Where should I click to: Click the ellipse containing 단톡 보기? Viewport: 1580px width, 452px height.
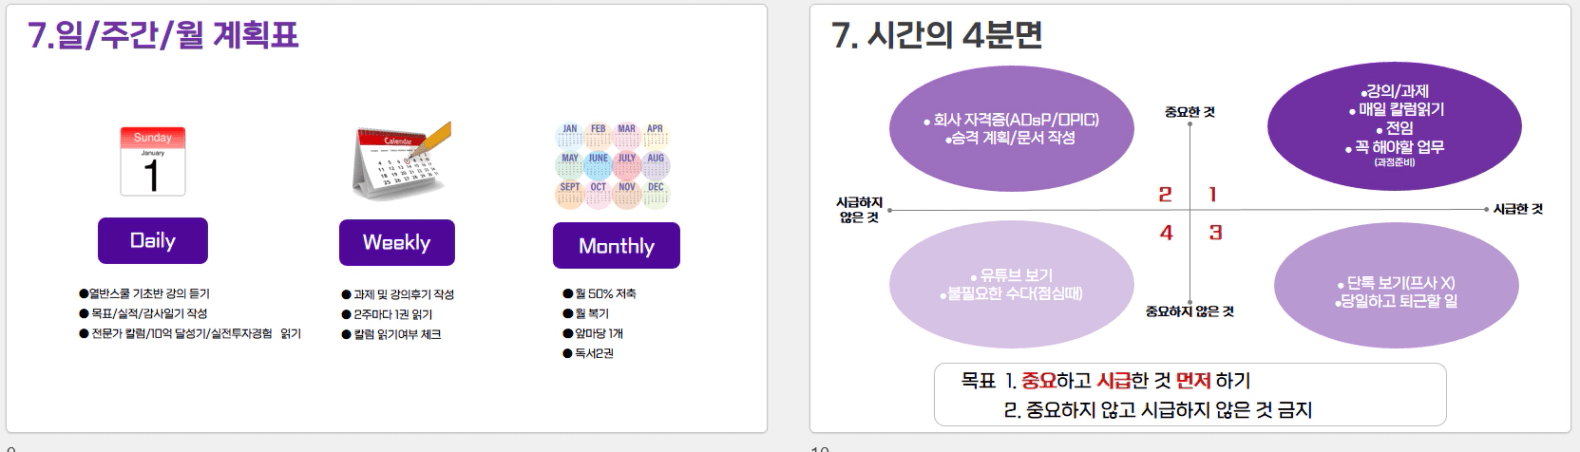pos(1396,291)
